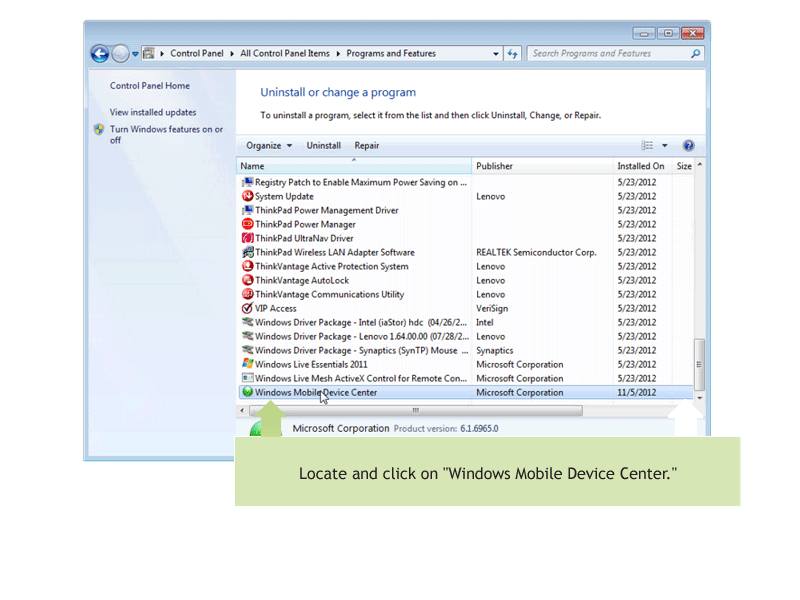The height and width of the screenshot is (600, 800).
Task: Click the horizontal scrollbar thumb
Action: (x=416, y=410)
